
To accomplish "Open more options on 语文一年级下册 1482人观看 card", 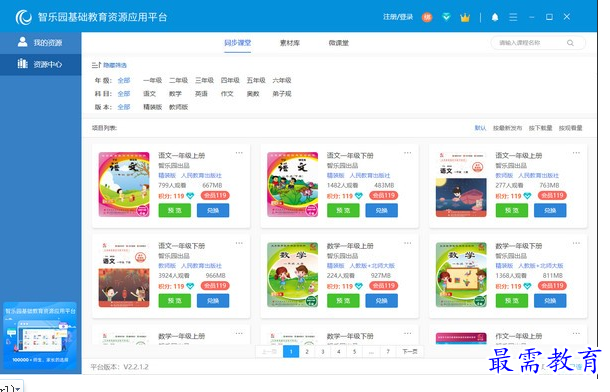I will [407, 153].
